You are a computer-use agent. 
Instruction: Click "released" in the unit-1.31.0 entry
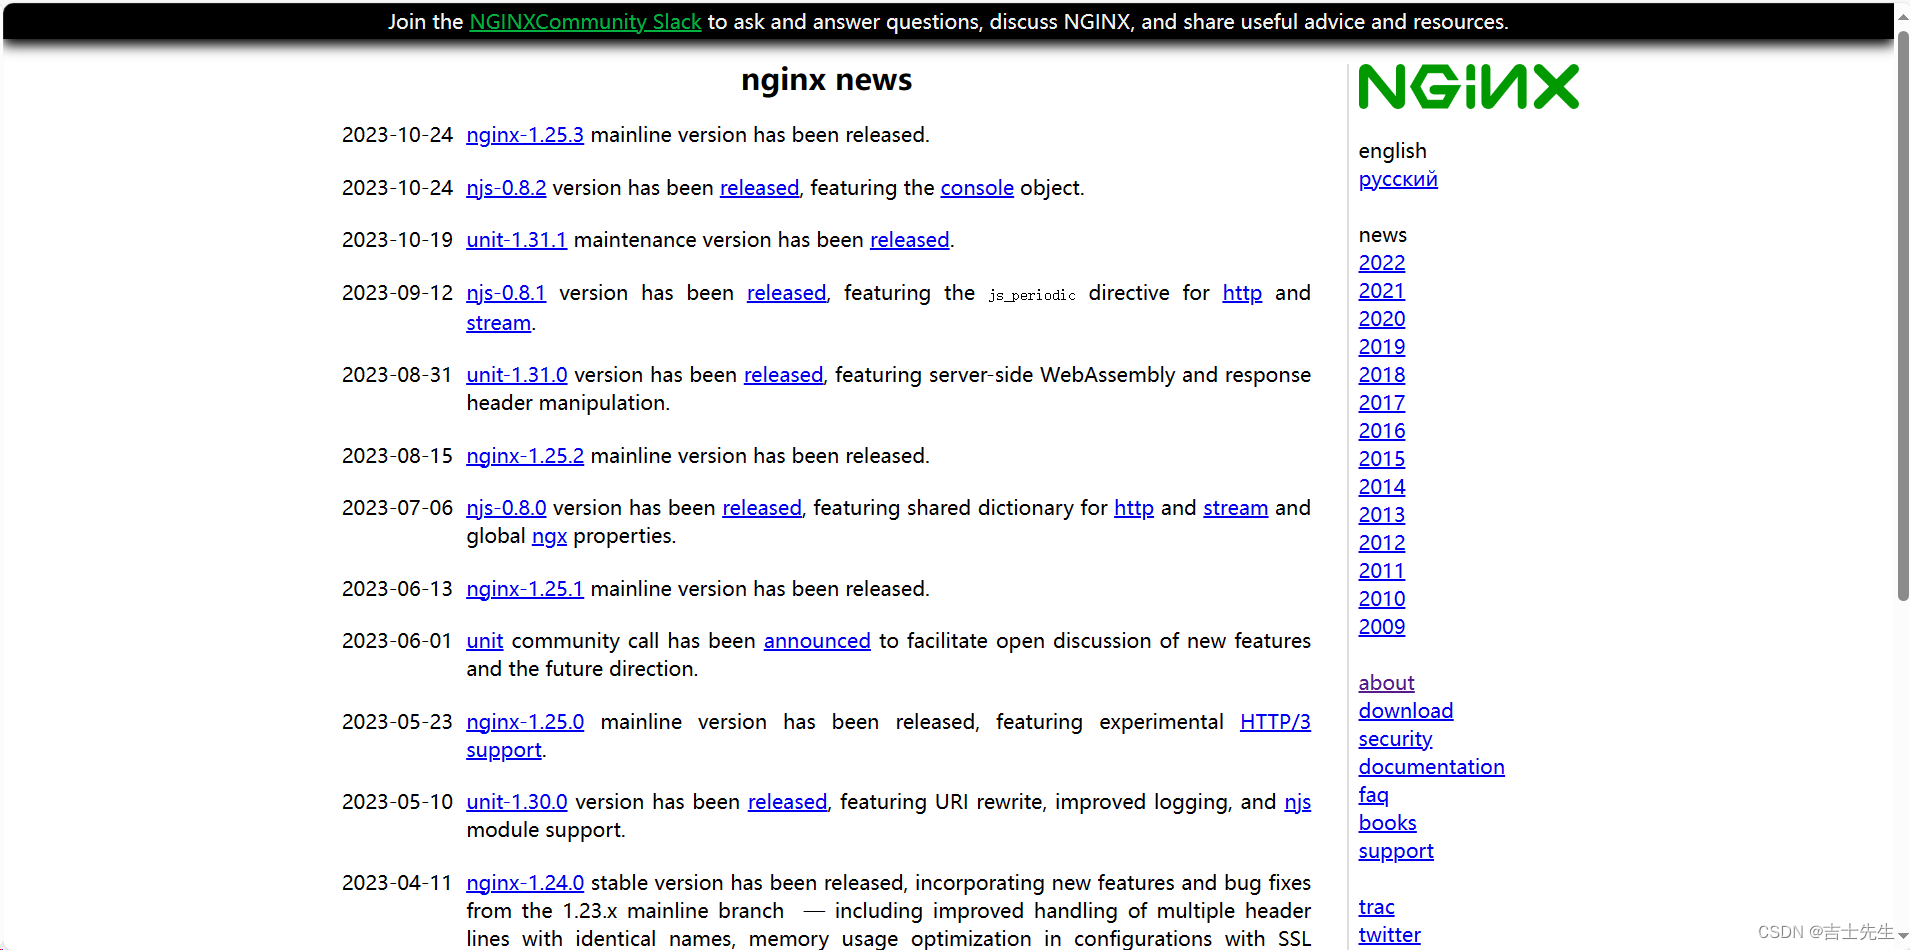[784, 375]
